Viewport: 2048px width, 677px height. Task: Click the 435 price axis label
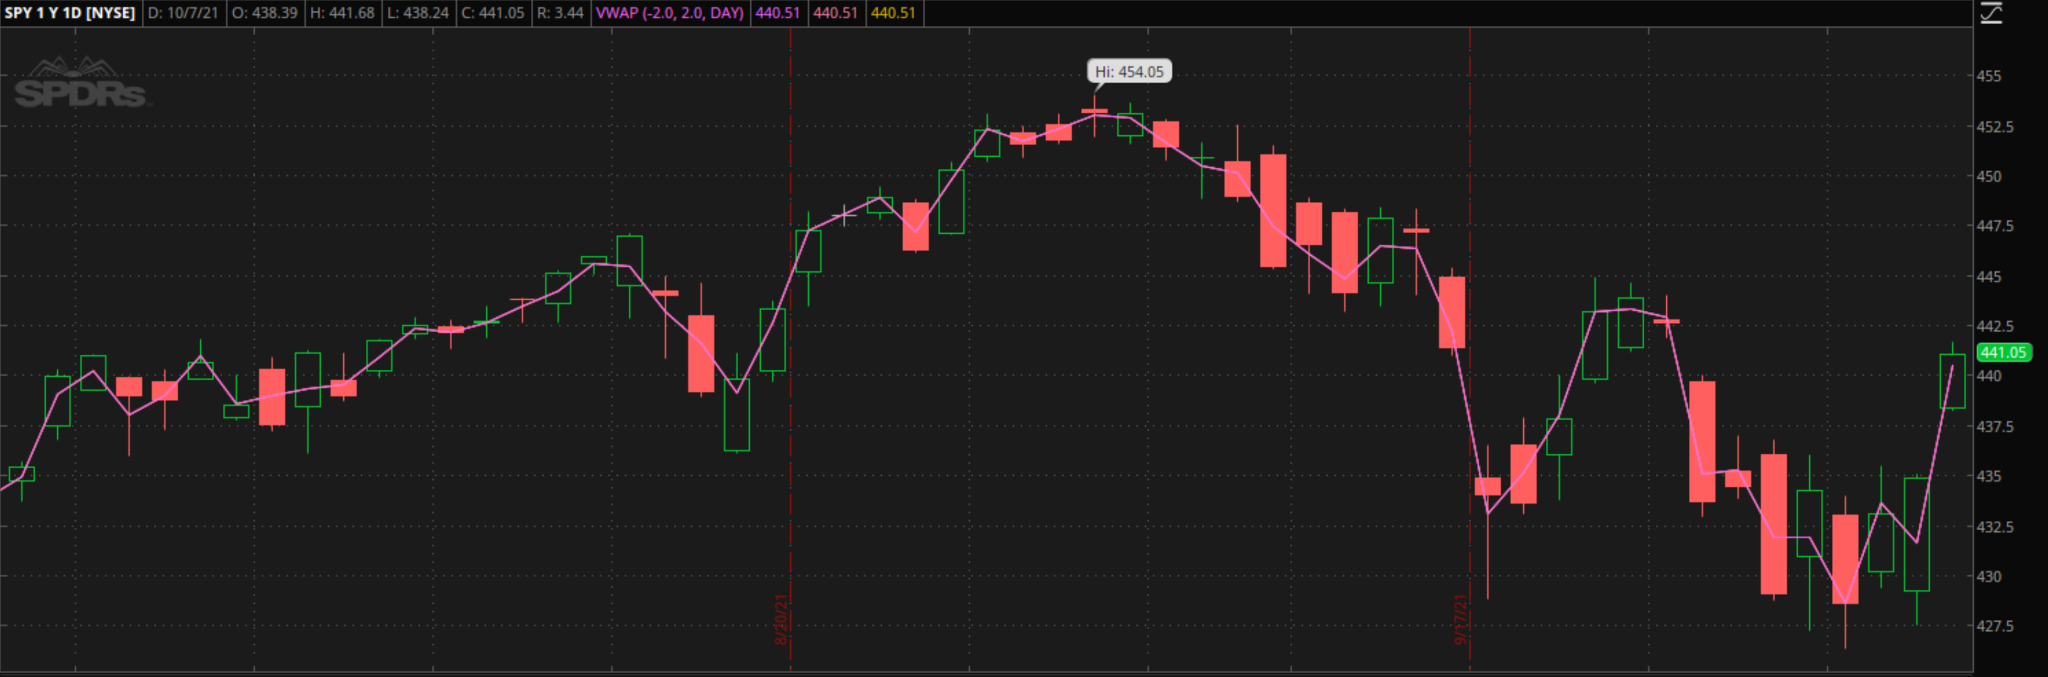[x=1989, y=476]
